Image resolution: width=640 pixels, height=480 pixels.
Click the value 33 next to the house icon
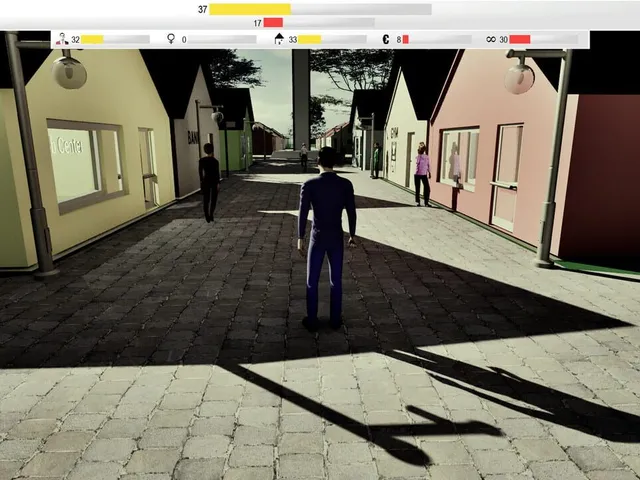(293, 40)
